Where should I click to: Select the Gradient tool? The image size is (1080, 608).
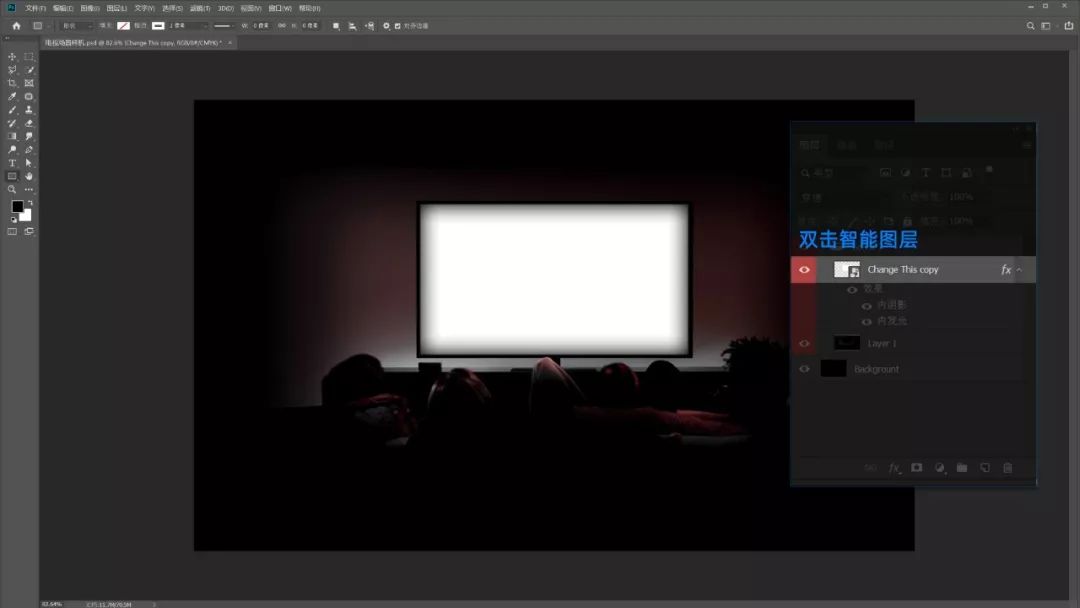tap(12, 136)
